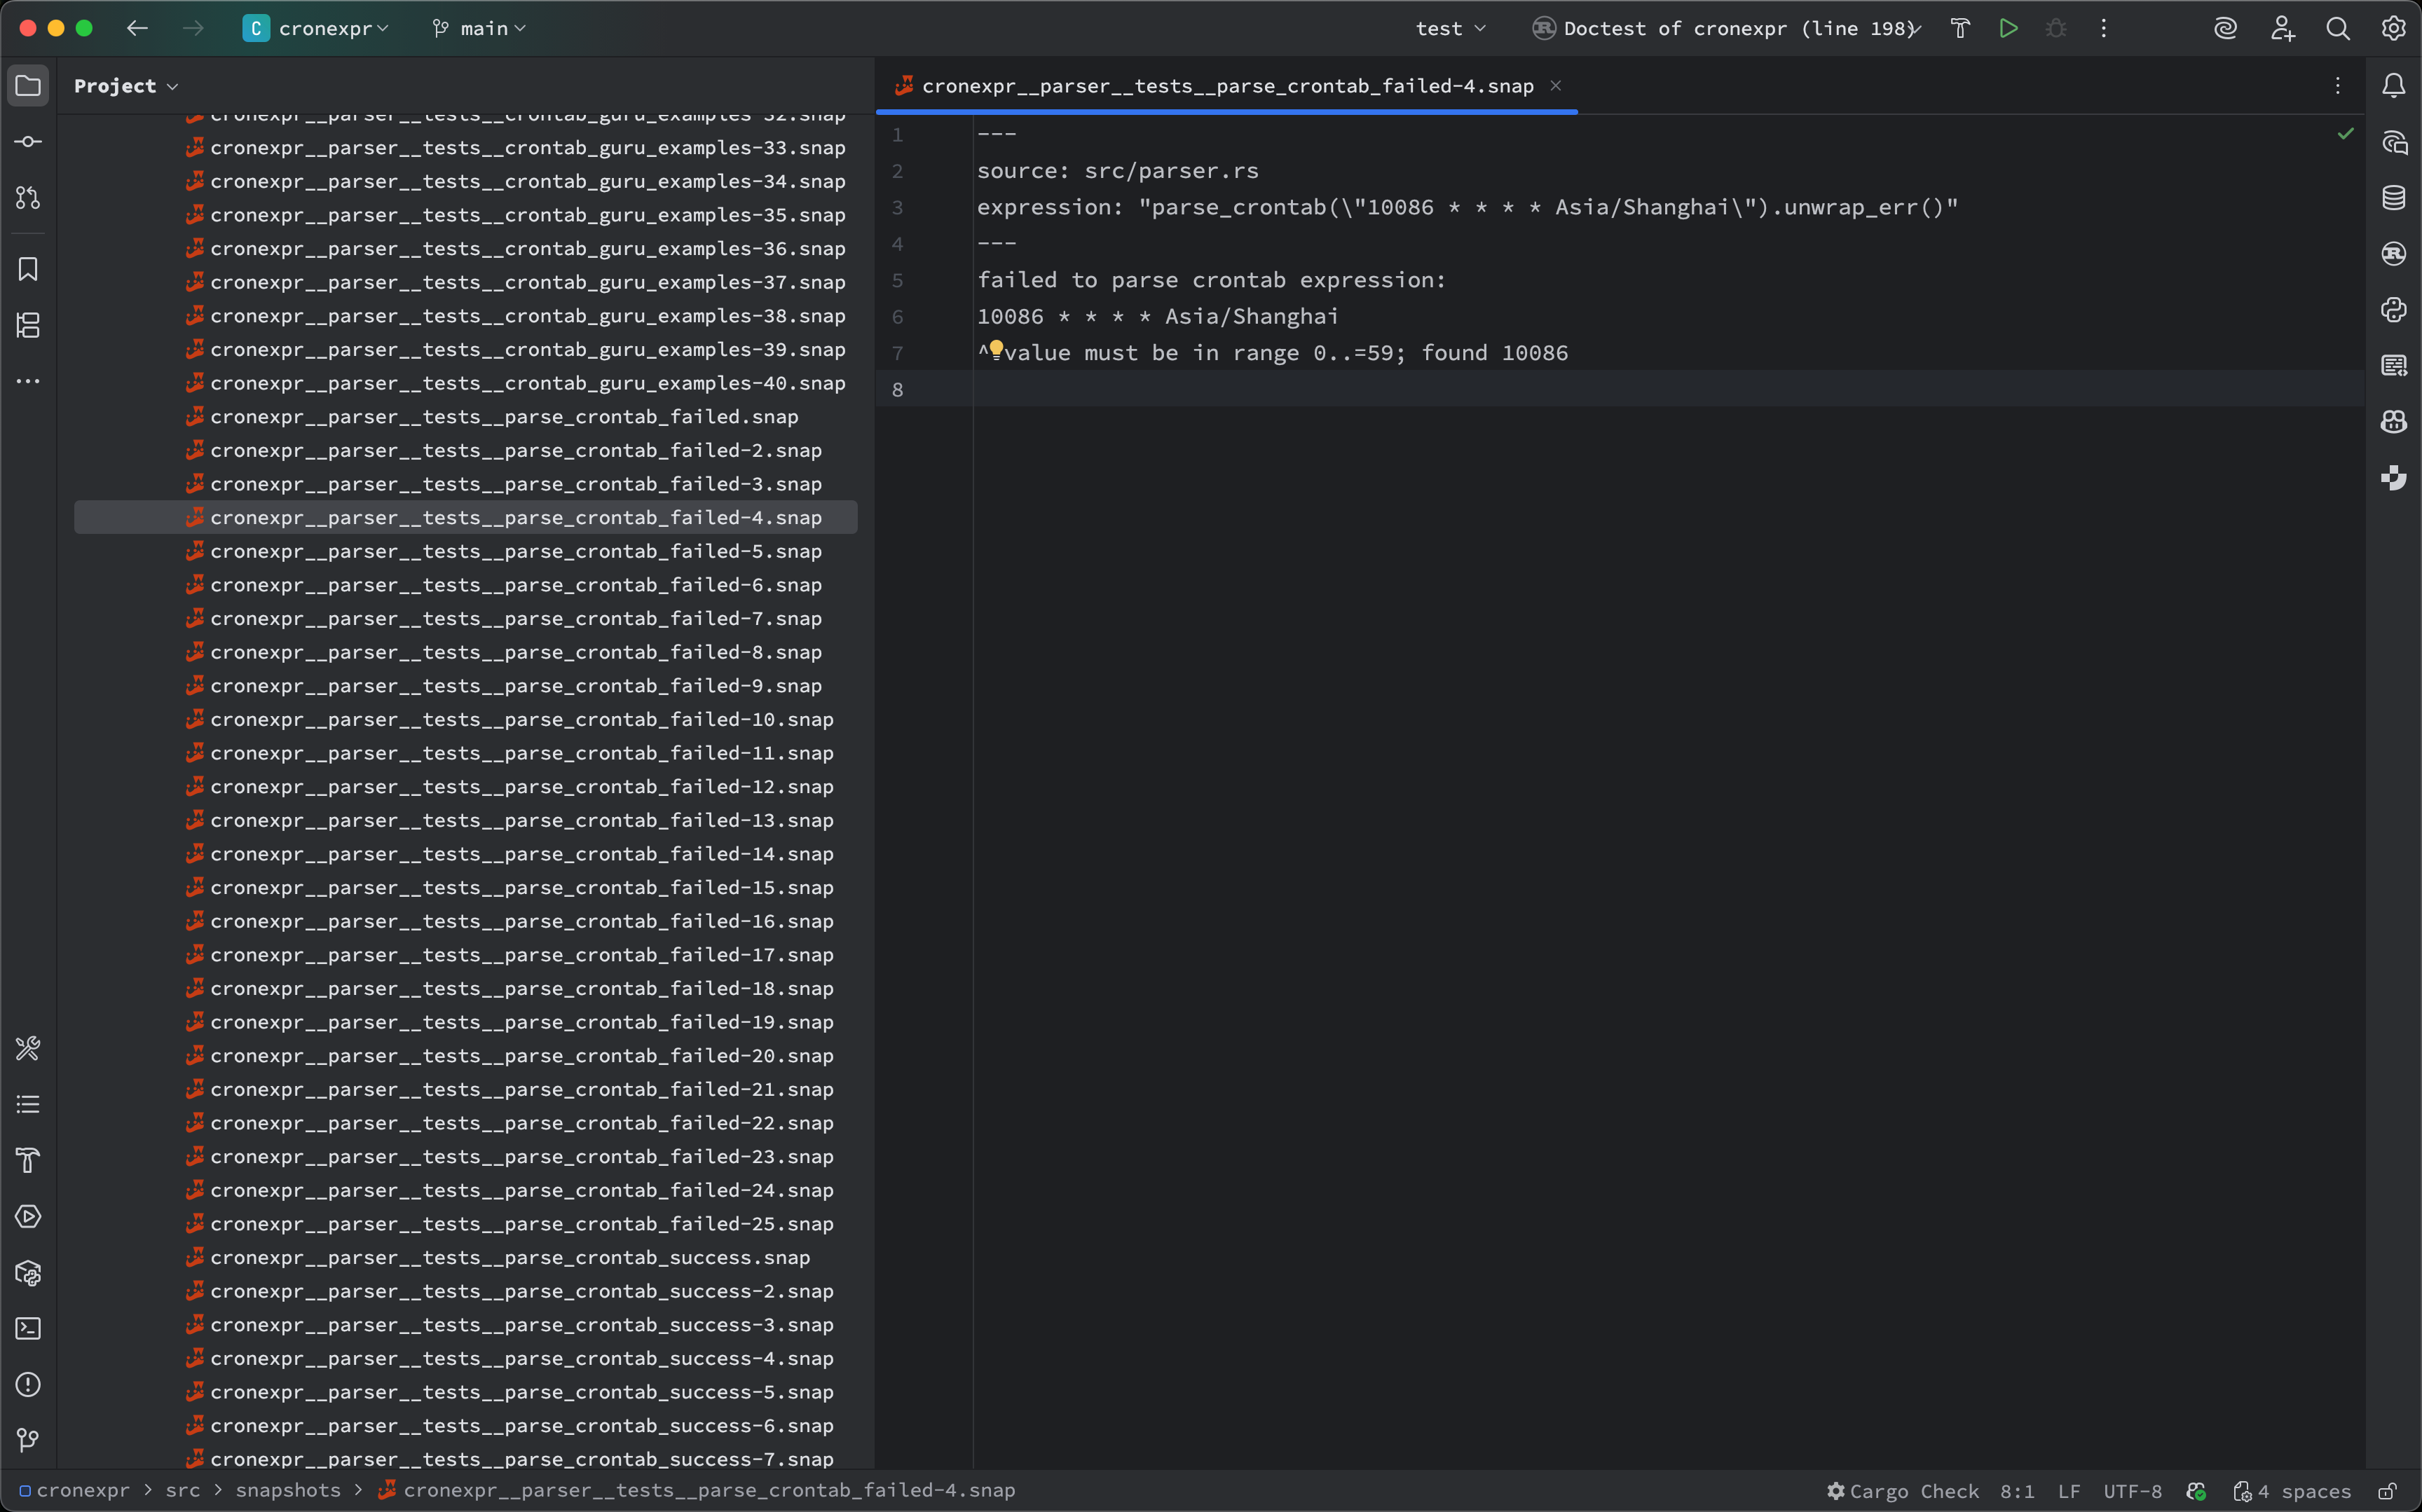The image size is (2422, 1512).
Task: Open the Database tool window
Action: 2393,198
